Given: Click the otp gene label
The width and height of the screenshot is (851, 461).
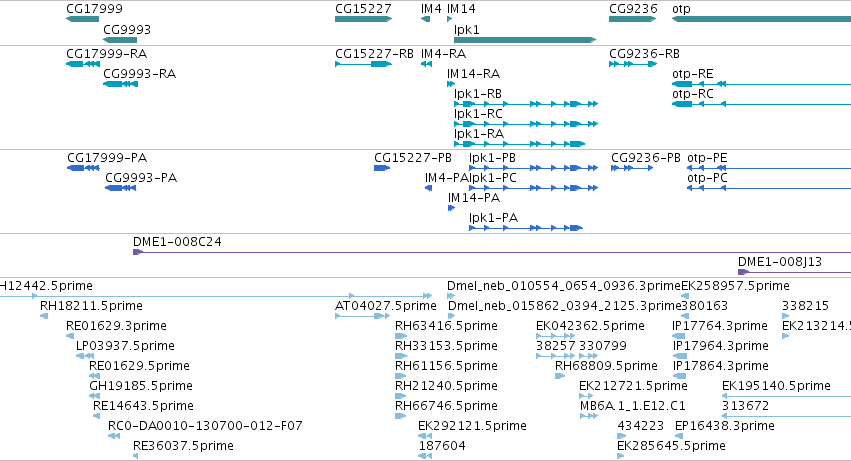Looking at the screenshot, I should (x=681, y=9).
